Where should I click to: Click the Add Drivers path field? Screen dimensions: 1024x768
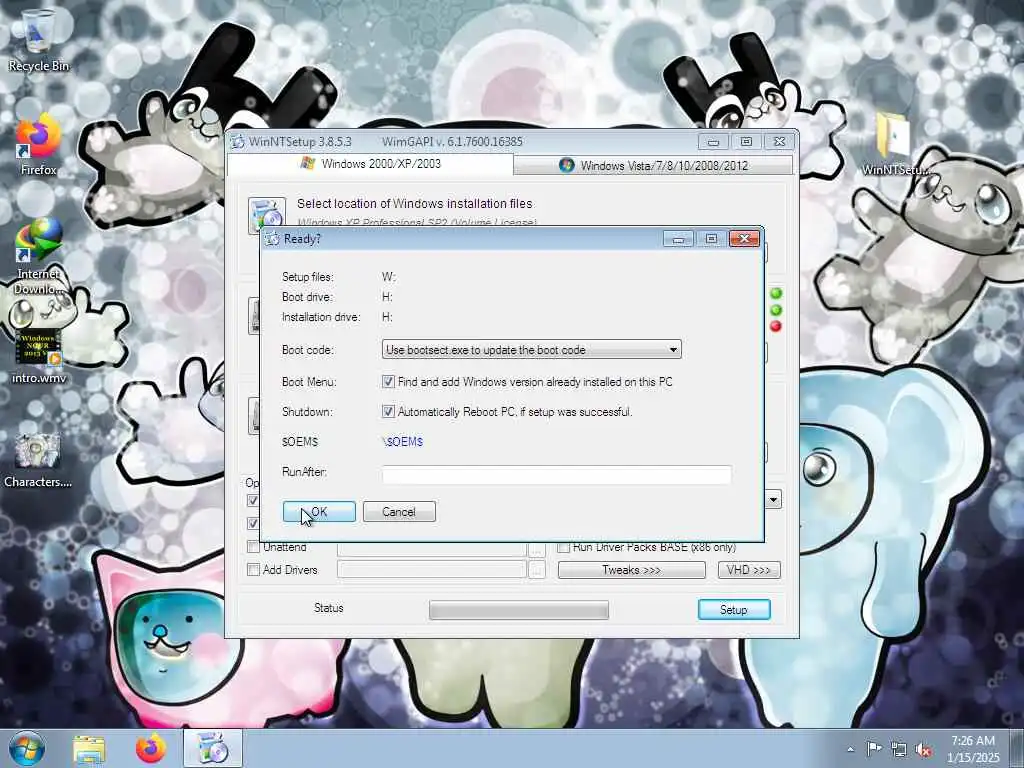click(x=432, y=569)
